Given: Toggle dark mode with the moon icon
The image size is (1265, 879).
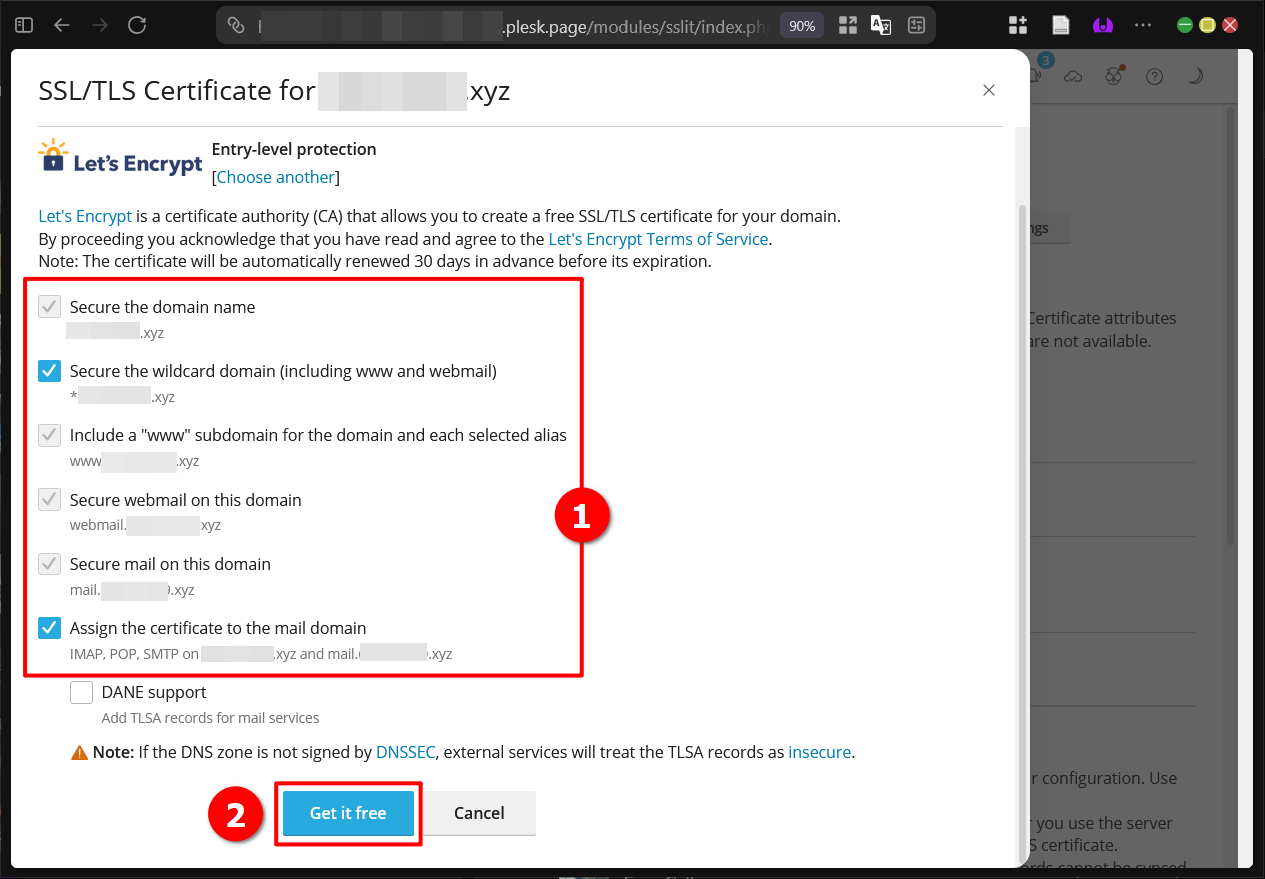Looking at the screenshot, I should [x=1195, y=76].
